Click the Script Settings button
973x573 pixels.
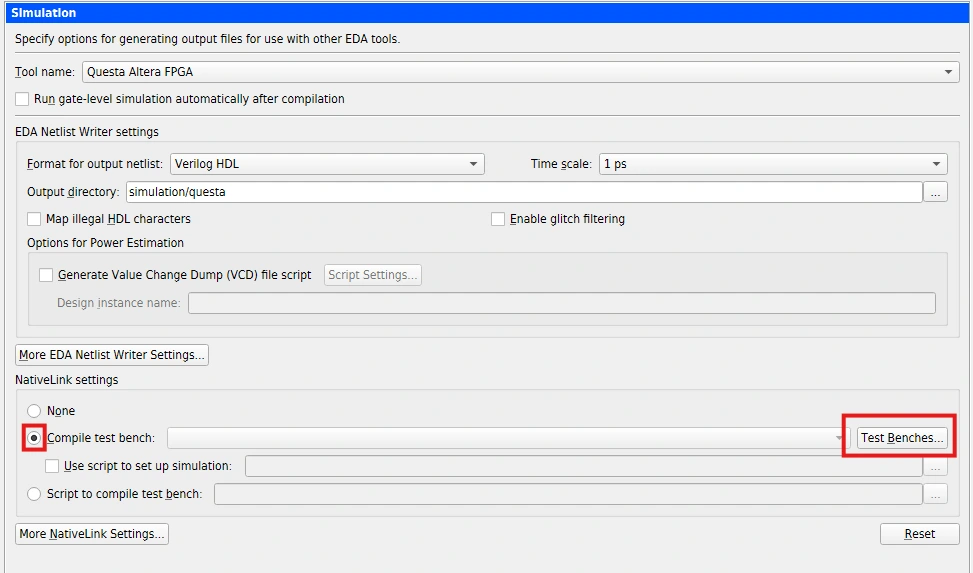[373, 275]
